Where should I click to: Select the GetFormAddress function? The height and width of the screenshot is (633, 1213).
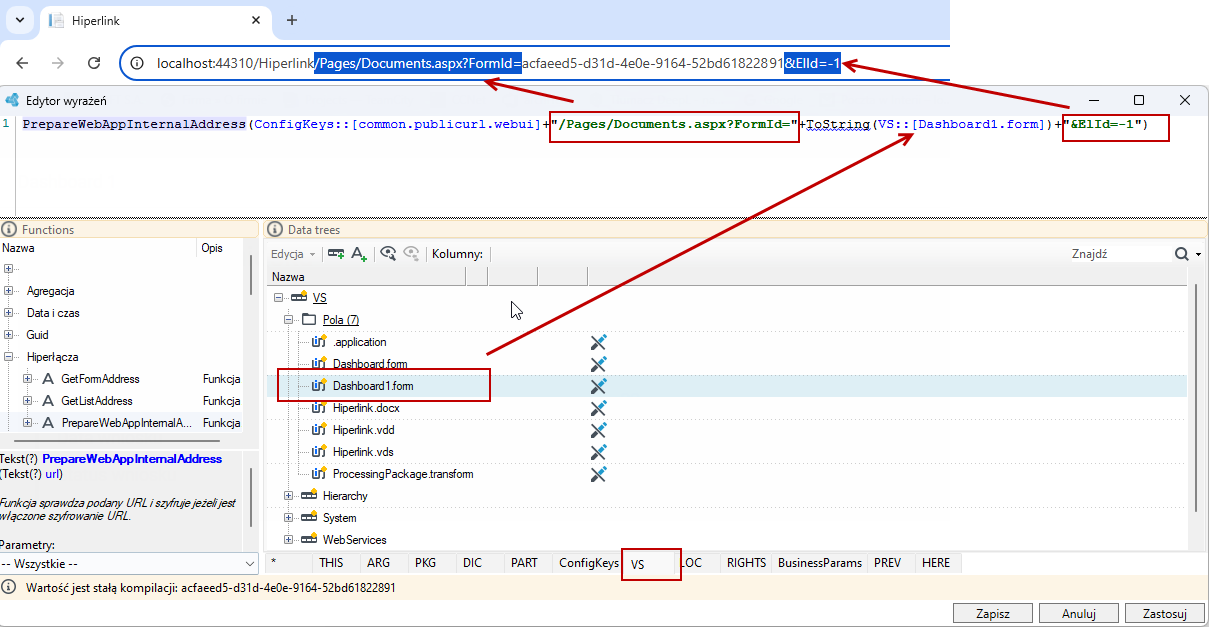(x=100, y=379)
